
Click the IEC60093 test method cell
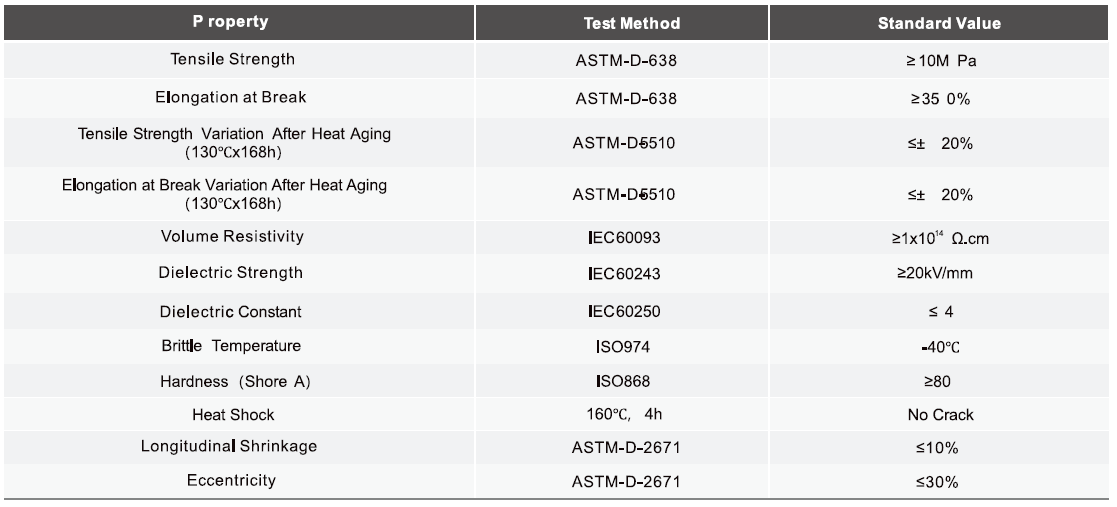pyautogui.click(x=625, y=238)
